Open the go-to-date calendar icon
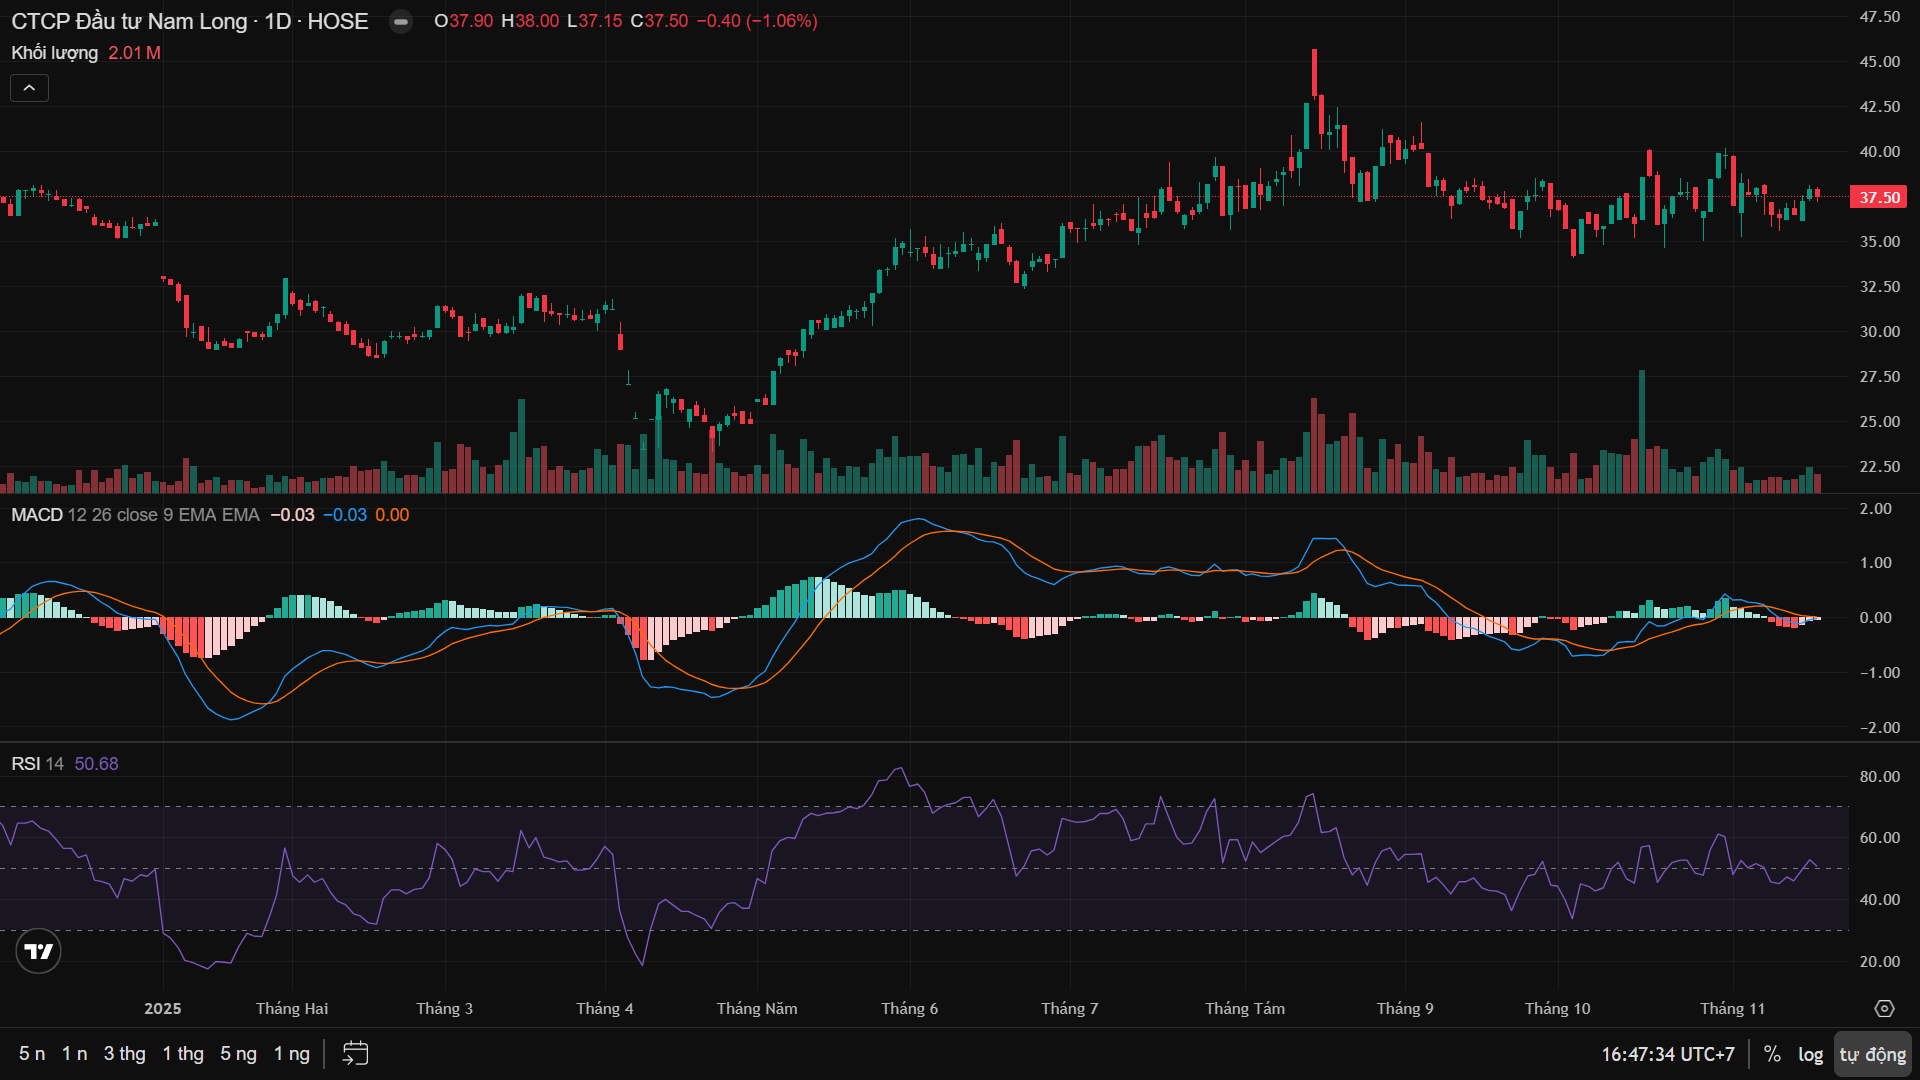 coord(355,1053)
